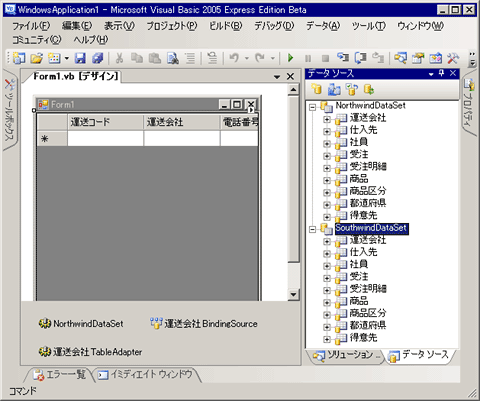Click the Open File toolbar icon
480x401 pixels.
37,58
